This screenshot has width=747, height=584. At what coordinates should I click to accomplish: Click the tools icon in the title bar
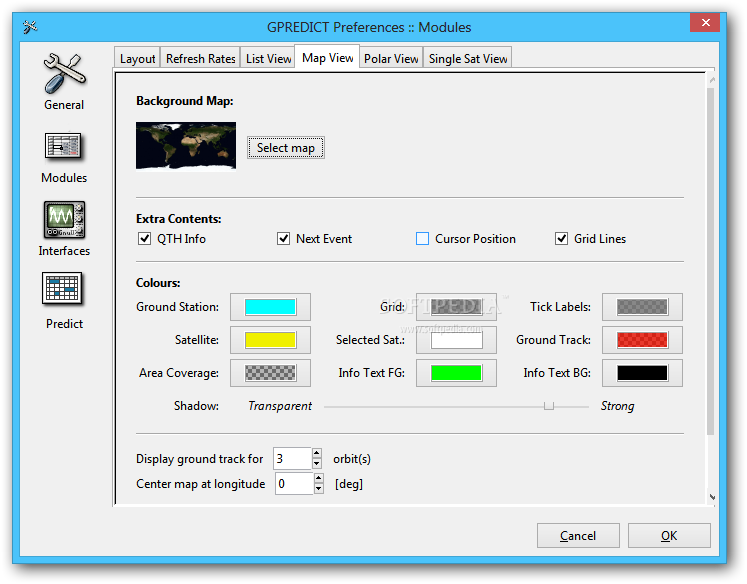[x=30, y=27]
